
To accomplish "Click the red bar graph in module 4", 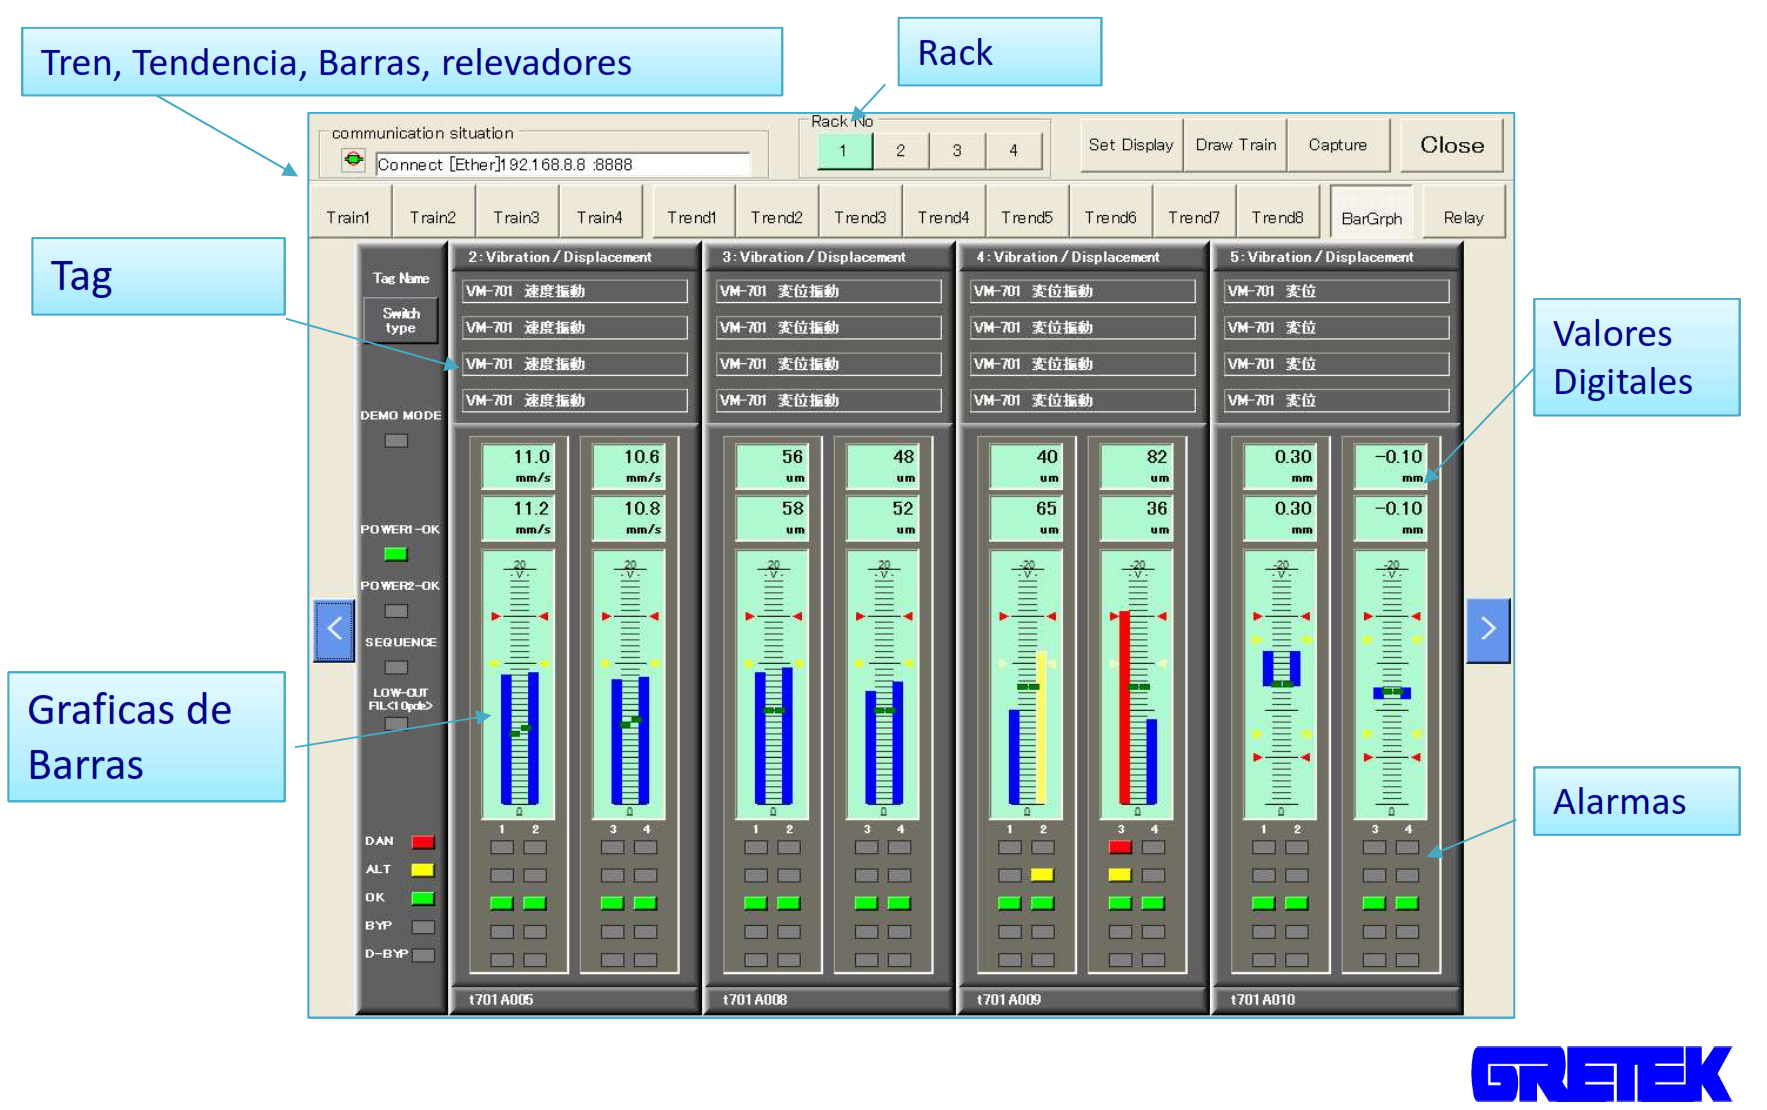I will [x=1124, y=705].
